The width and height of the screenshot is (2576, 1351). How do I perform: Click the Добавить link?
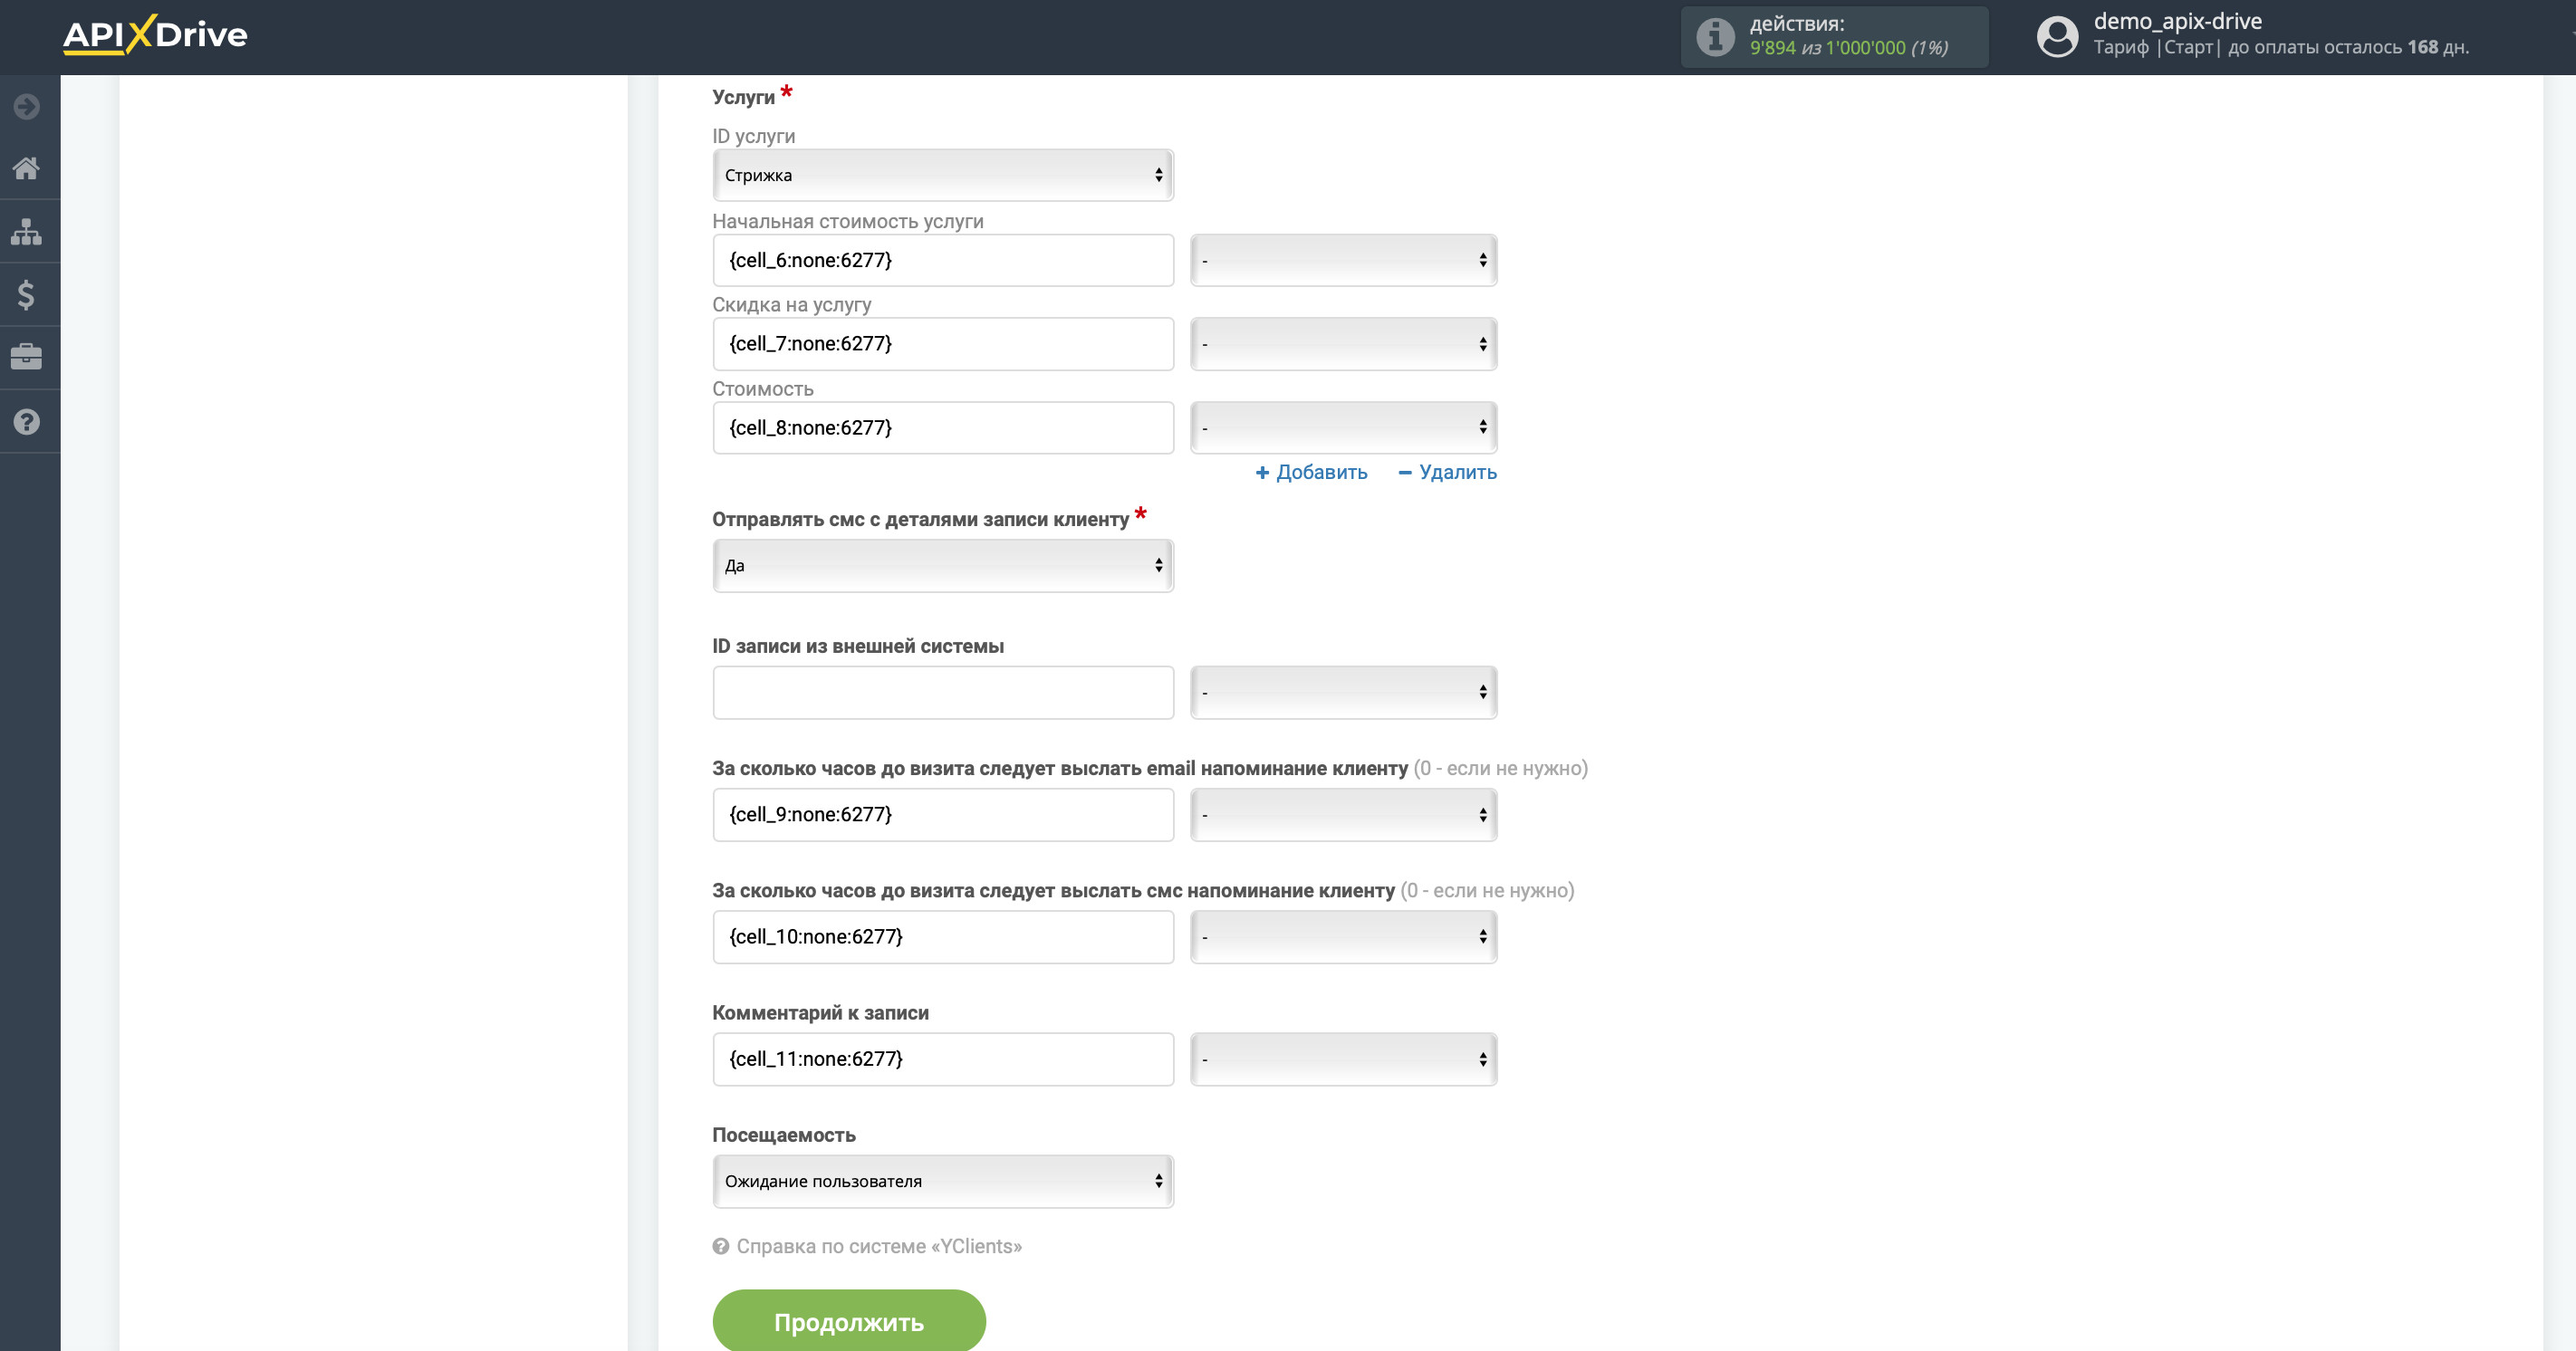pyautogui.click(x=1311, y=472)
